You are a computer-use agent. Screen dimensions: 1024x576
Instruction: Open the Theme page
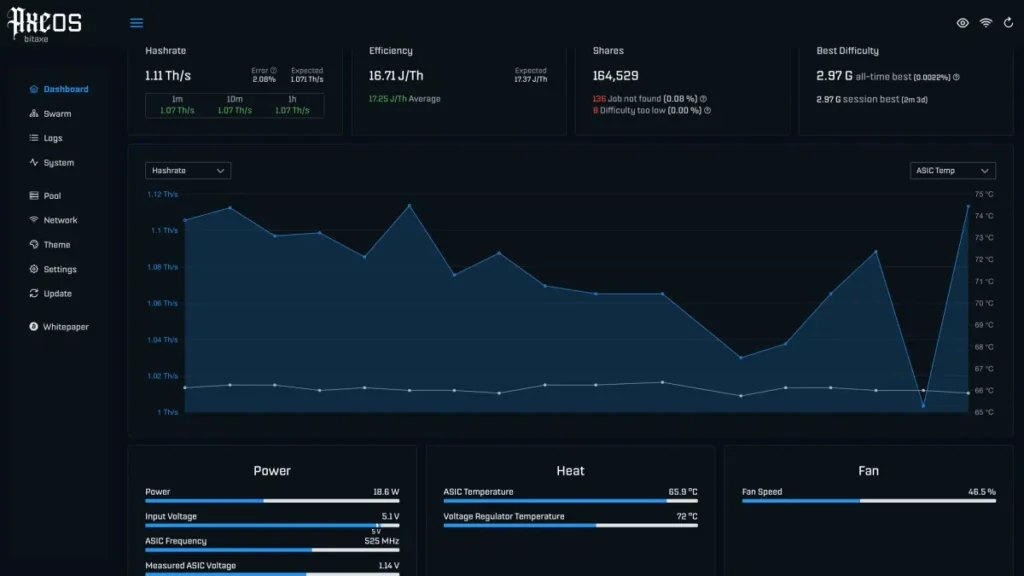point(57,245)
